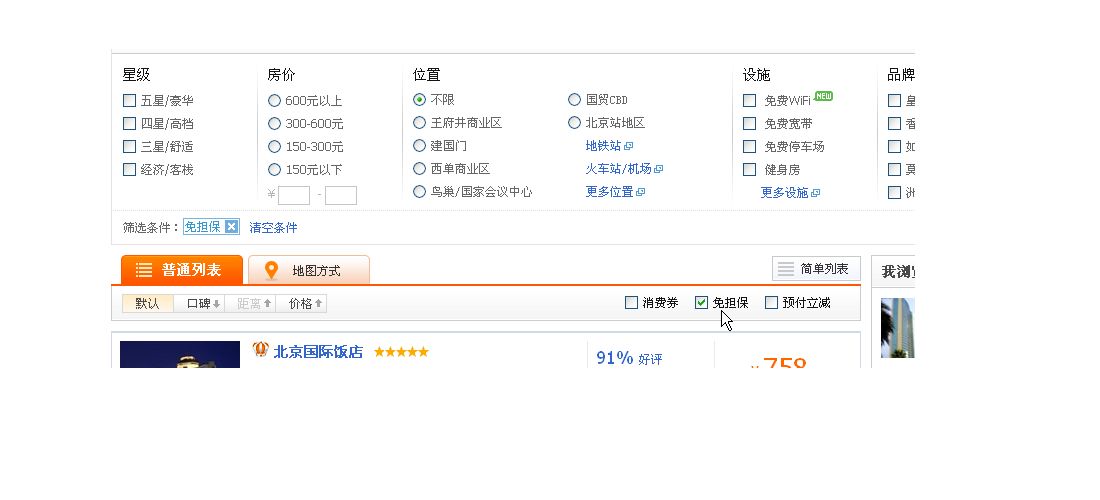1100x500 pixels.
Task: Click the 简单列表 lines icon
Action: (x=786, y=269)
